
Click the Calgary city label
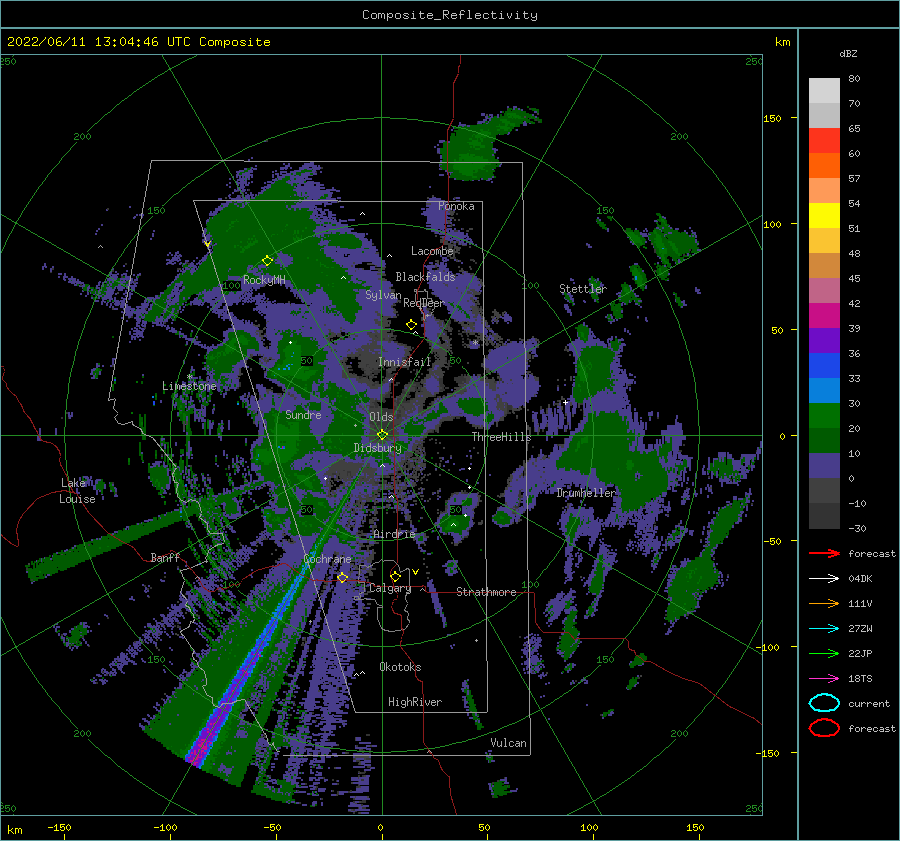pos(390,588)
